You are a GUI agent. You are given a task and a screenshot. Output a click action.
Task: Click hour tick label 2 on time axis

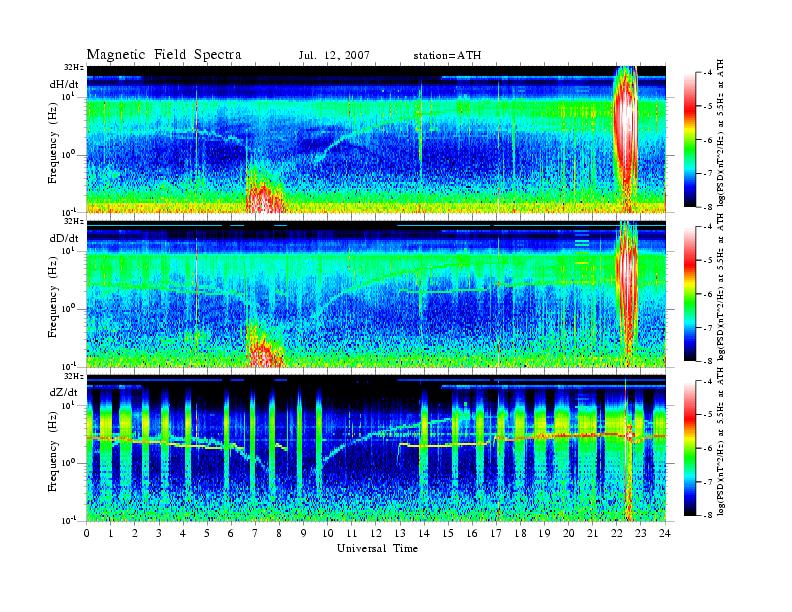pyautogui.click(x=135, y=533)
